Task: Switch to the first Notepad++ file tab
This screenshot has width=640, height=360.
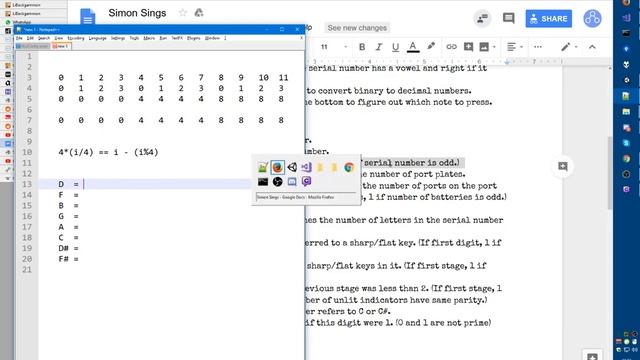Action: point(33,46)
